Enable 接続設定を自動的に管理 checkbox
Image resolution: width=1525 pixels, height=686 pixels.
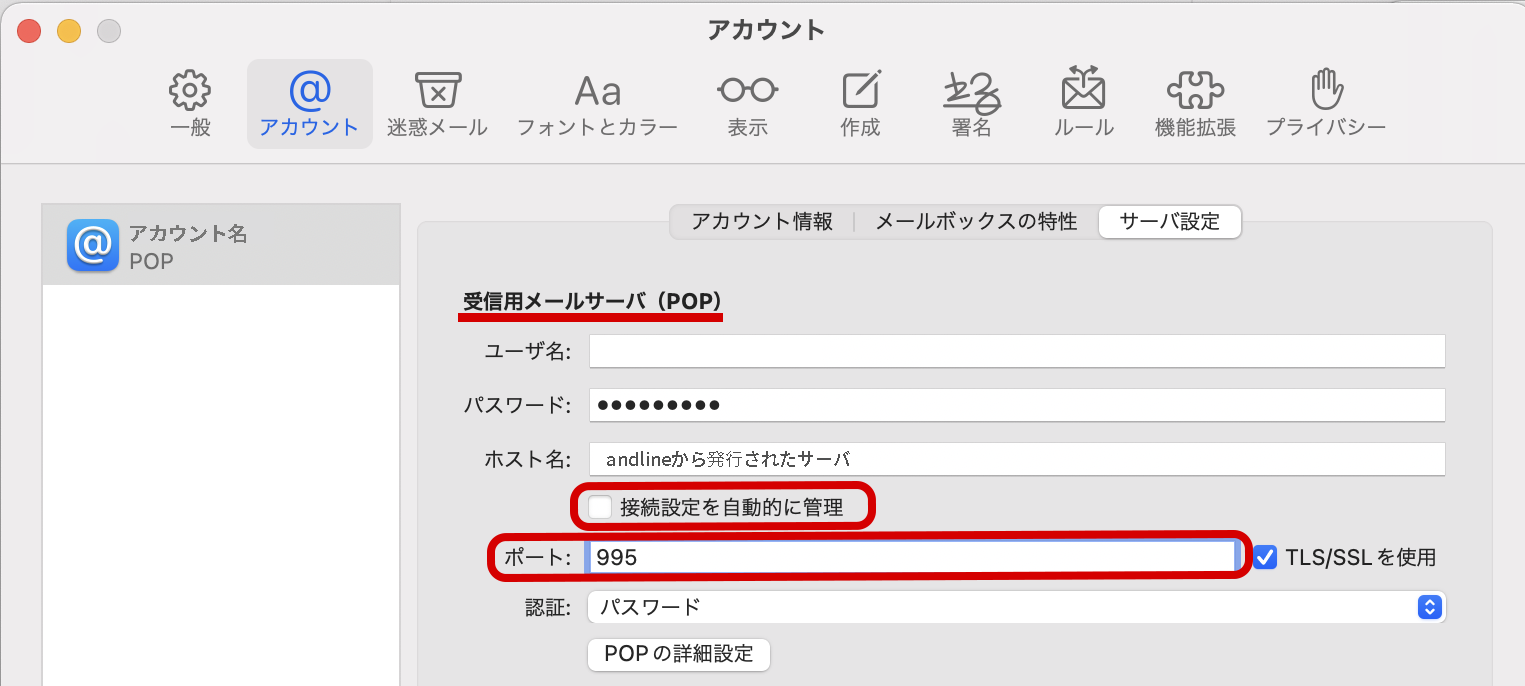[x=600, y=508]
